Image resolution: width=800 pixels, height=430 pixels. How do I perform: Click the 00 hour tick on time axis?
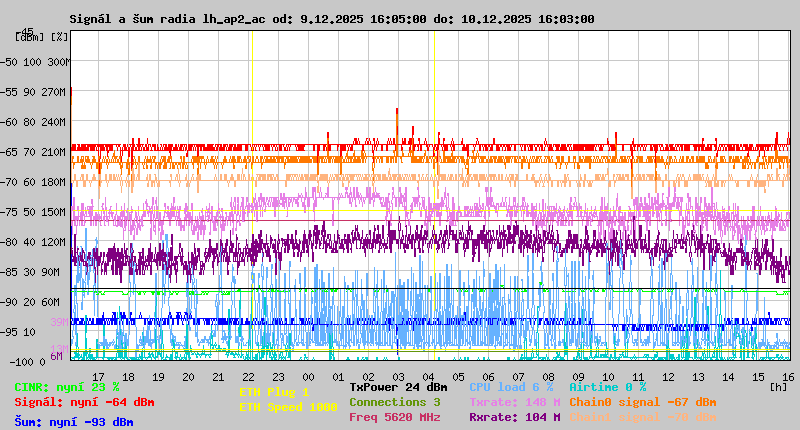point(309,377)
